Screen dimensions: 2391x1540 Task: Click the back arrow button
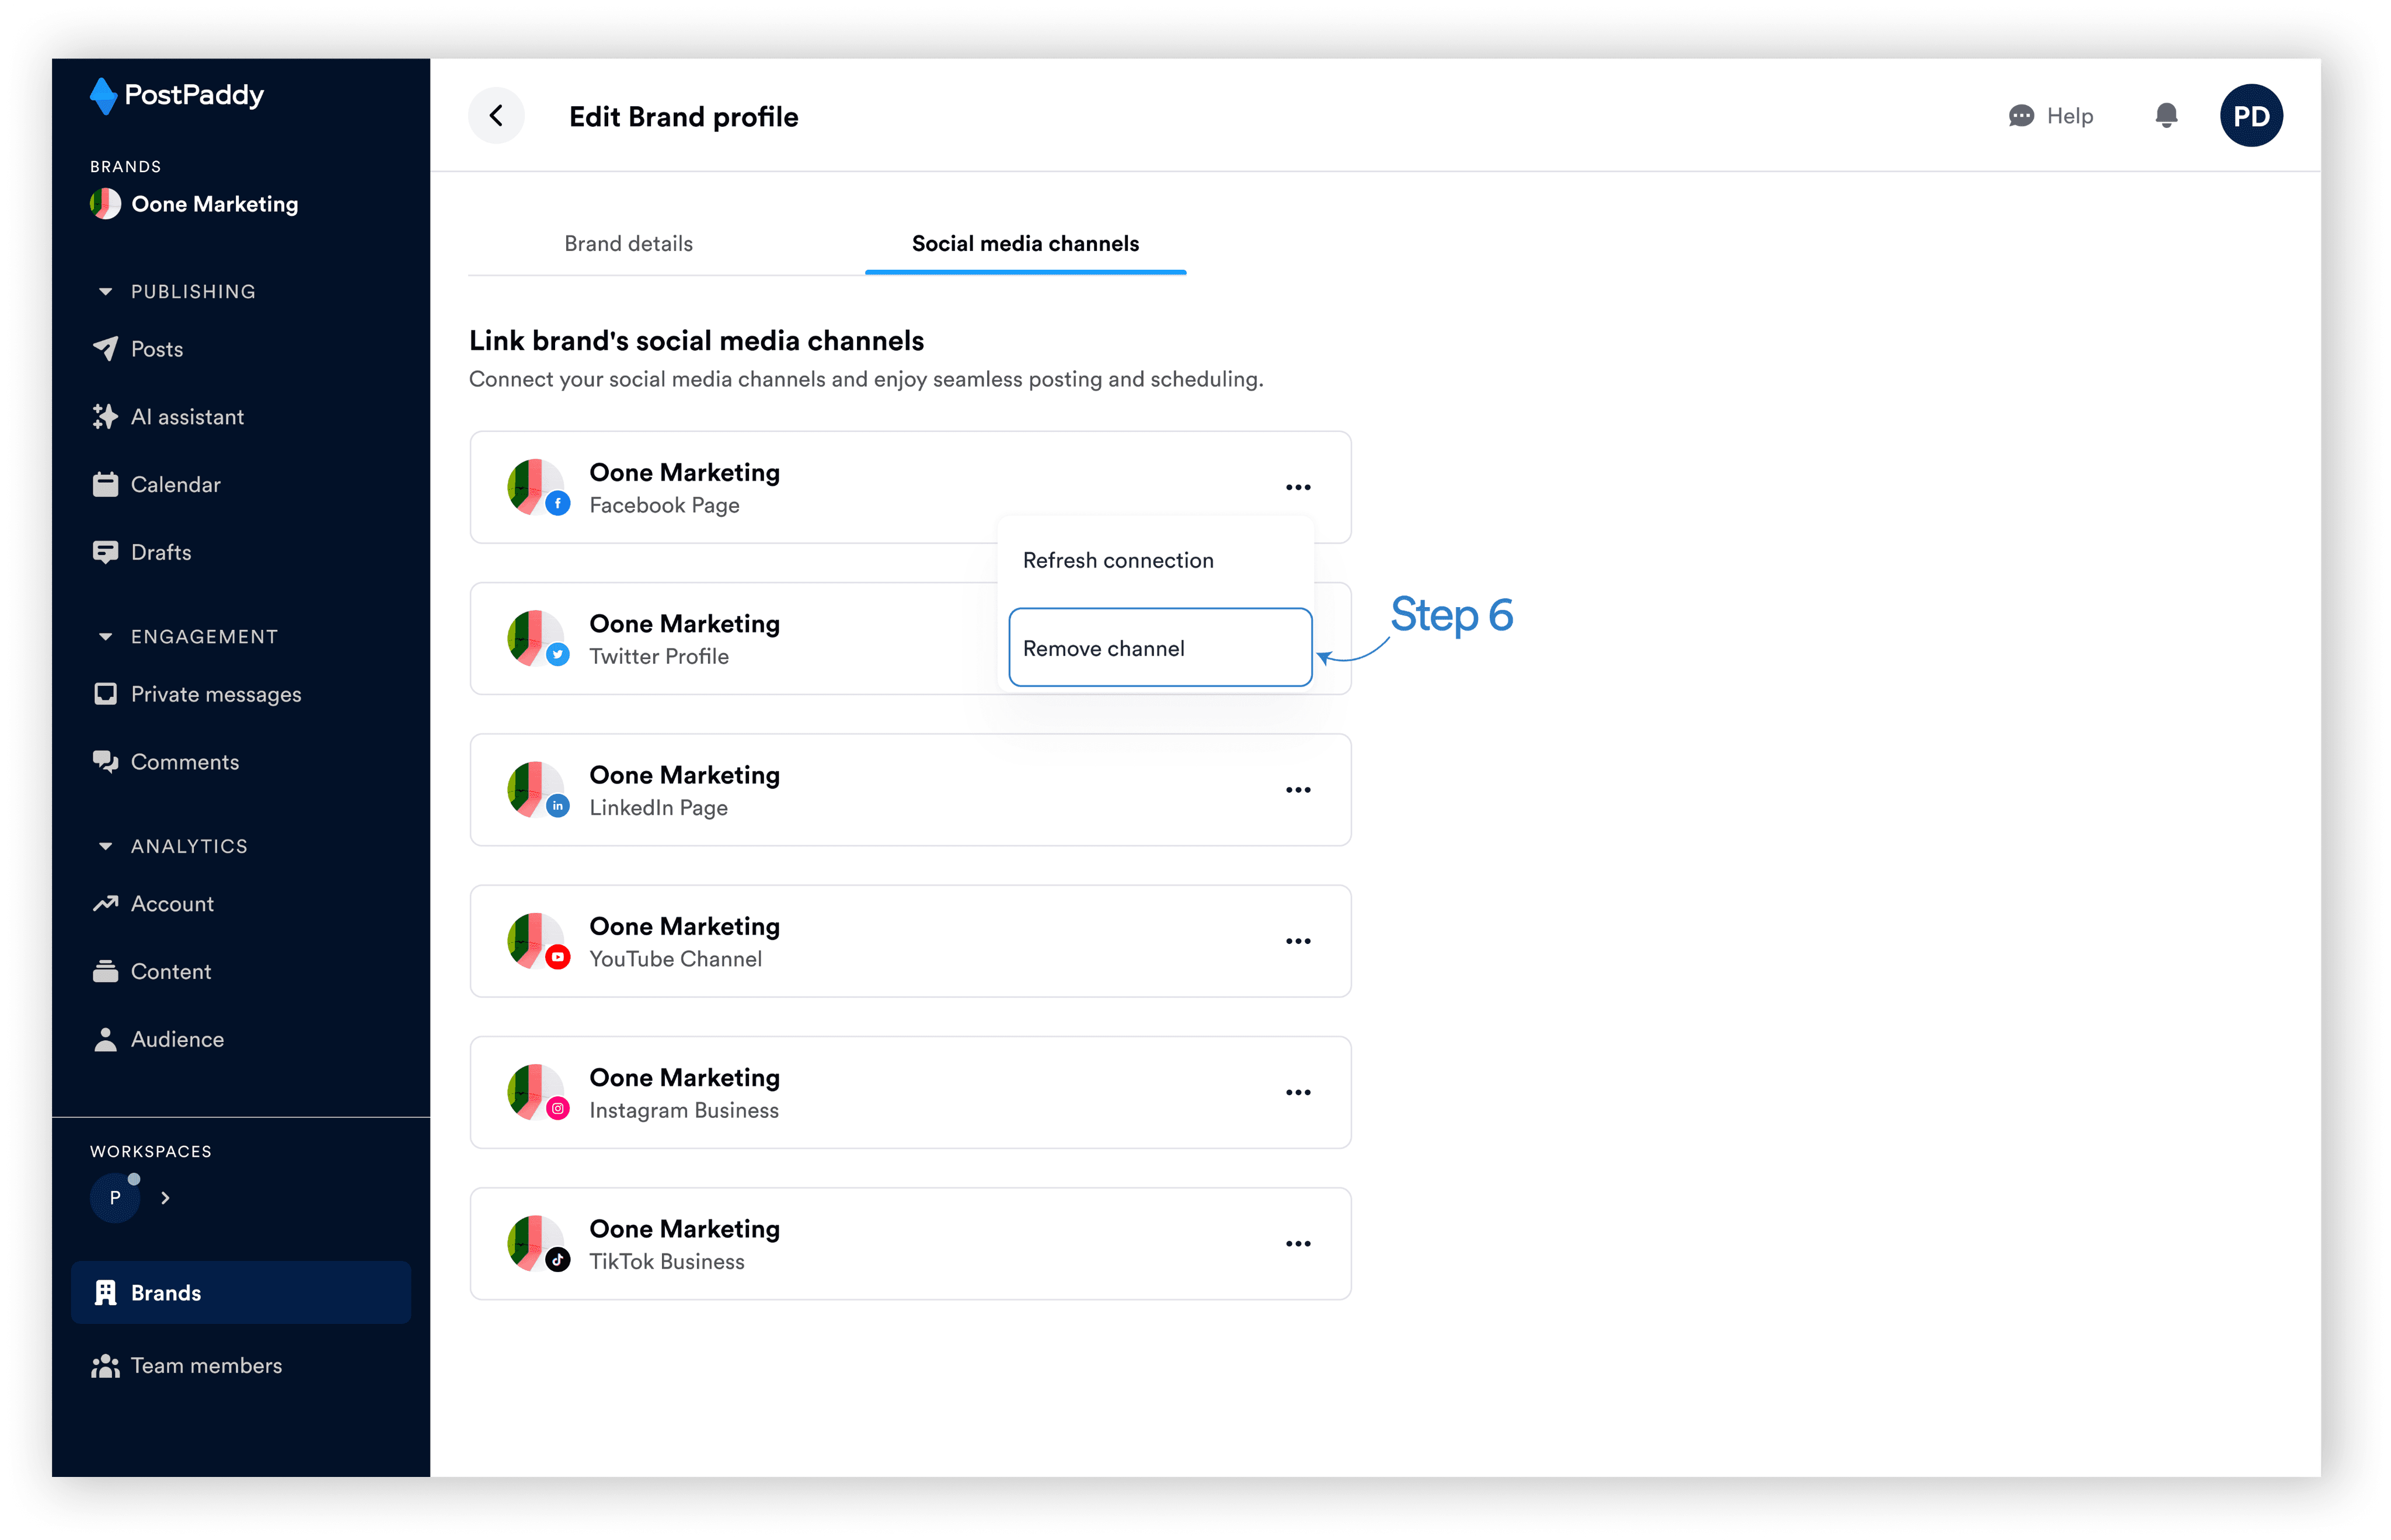coord(496,116)
